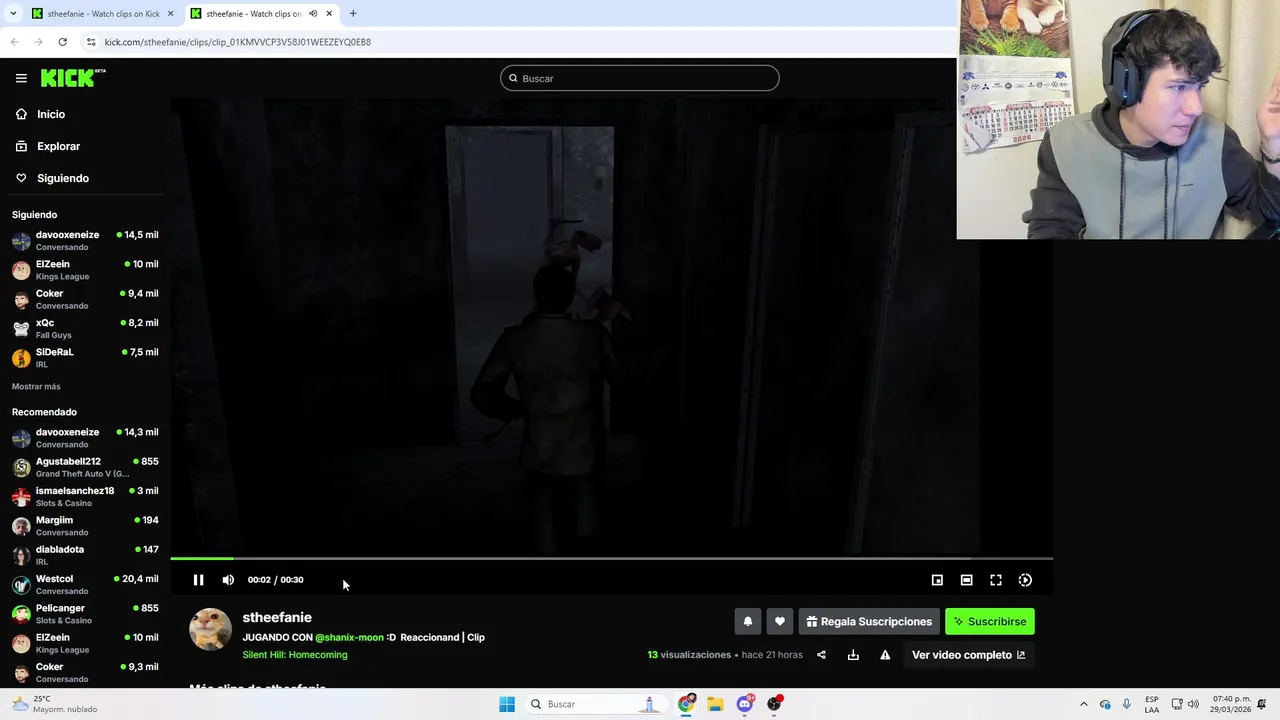Screen dimensions: 1280x720
Task: Click the Buscar search field on Kick
Action: (x=640, y=78)
